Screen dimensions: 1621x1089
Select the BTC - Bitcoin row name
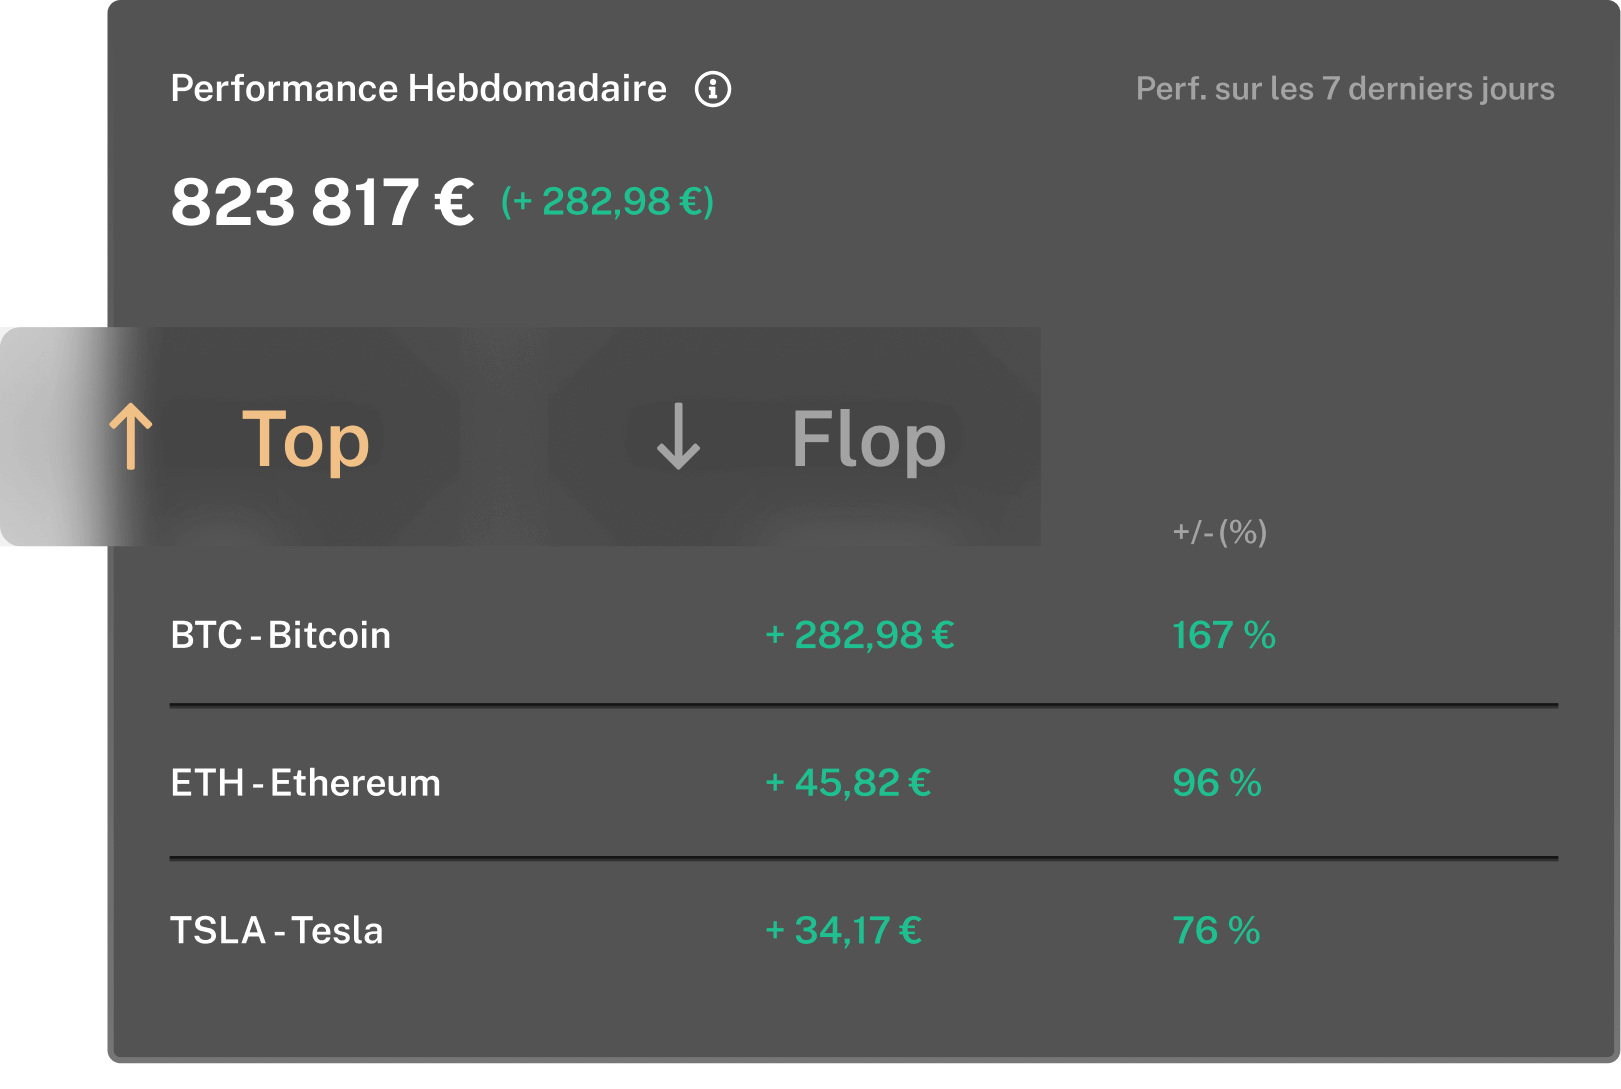[280, 635]
